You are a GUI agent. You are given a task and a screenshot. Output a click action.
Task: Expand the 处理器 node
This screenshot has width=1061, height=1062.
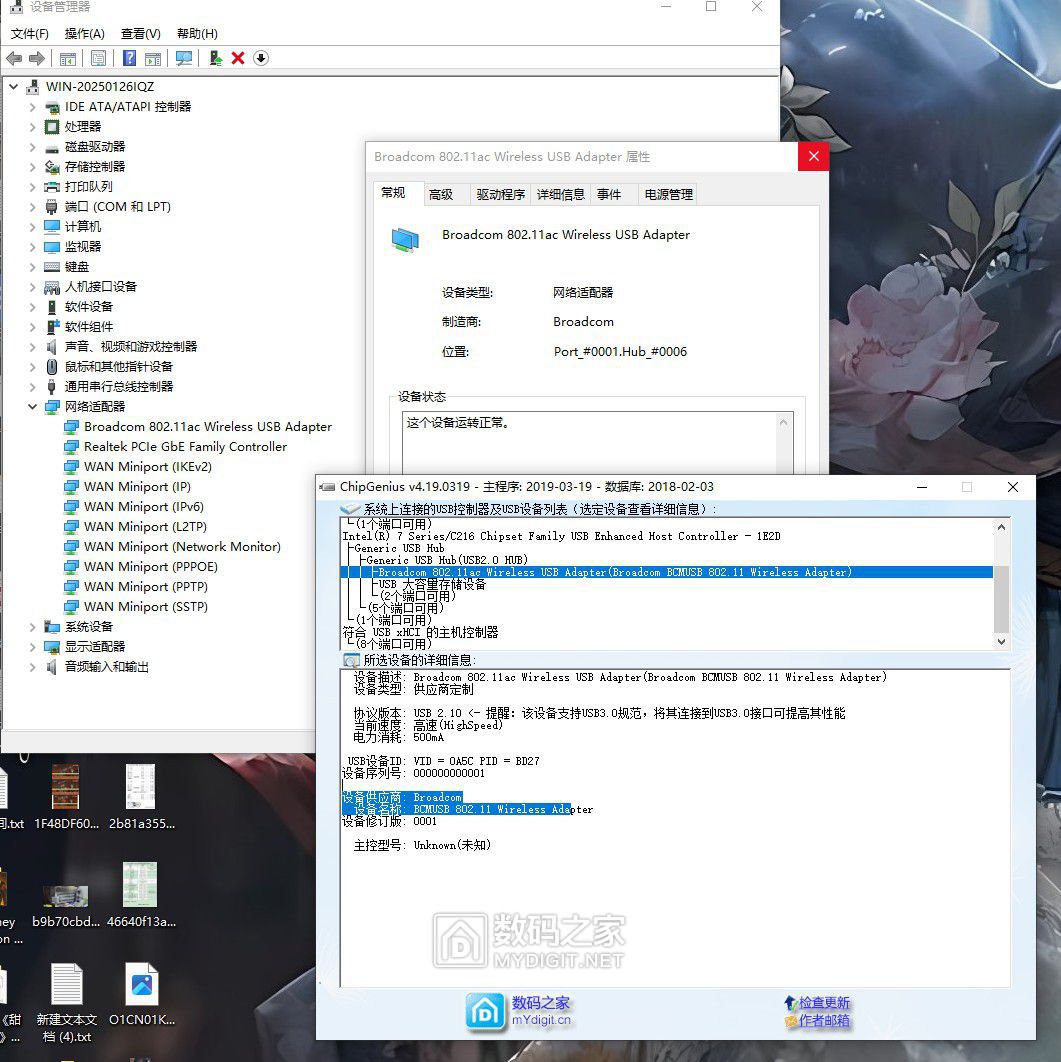(33, 127)
